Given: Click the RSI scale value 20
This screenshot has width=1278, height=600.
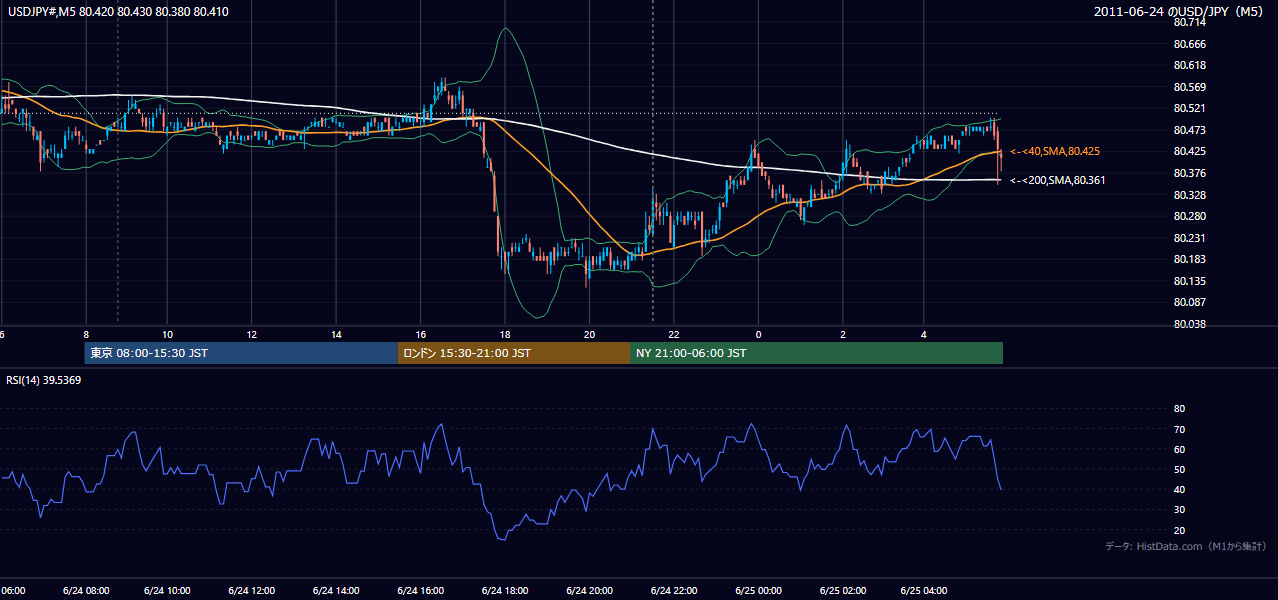Looking at the screenshot, I should point(1179,530).
